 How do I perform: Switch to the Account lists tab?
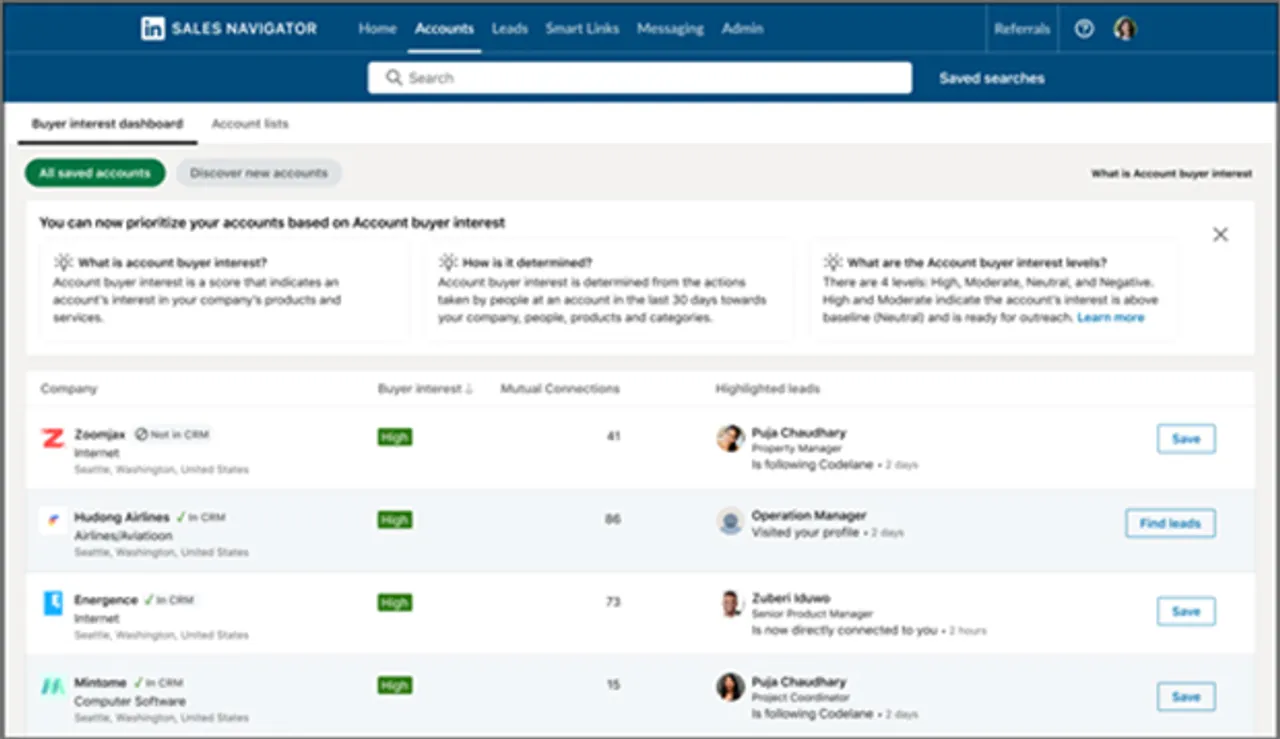coord(250,124)
